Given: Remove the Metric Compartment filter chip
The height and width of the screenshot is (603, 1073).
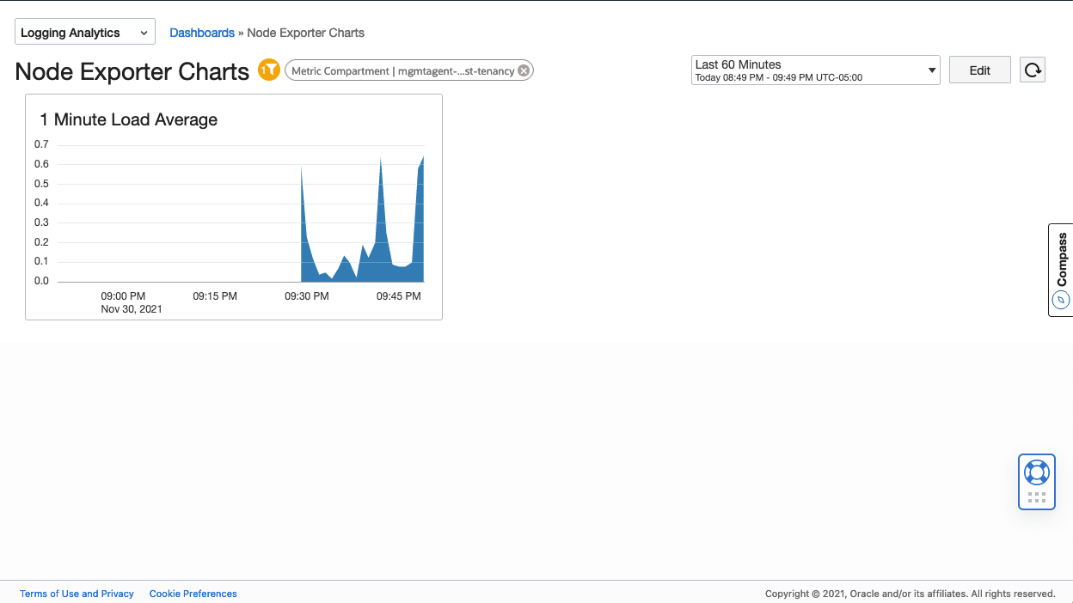Looking at the screenshot, I should [x=523, y=70].
